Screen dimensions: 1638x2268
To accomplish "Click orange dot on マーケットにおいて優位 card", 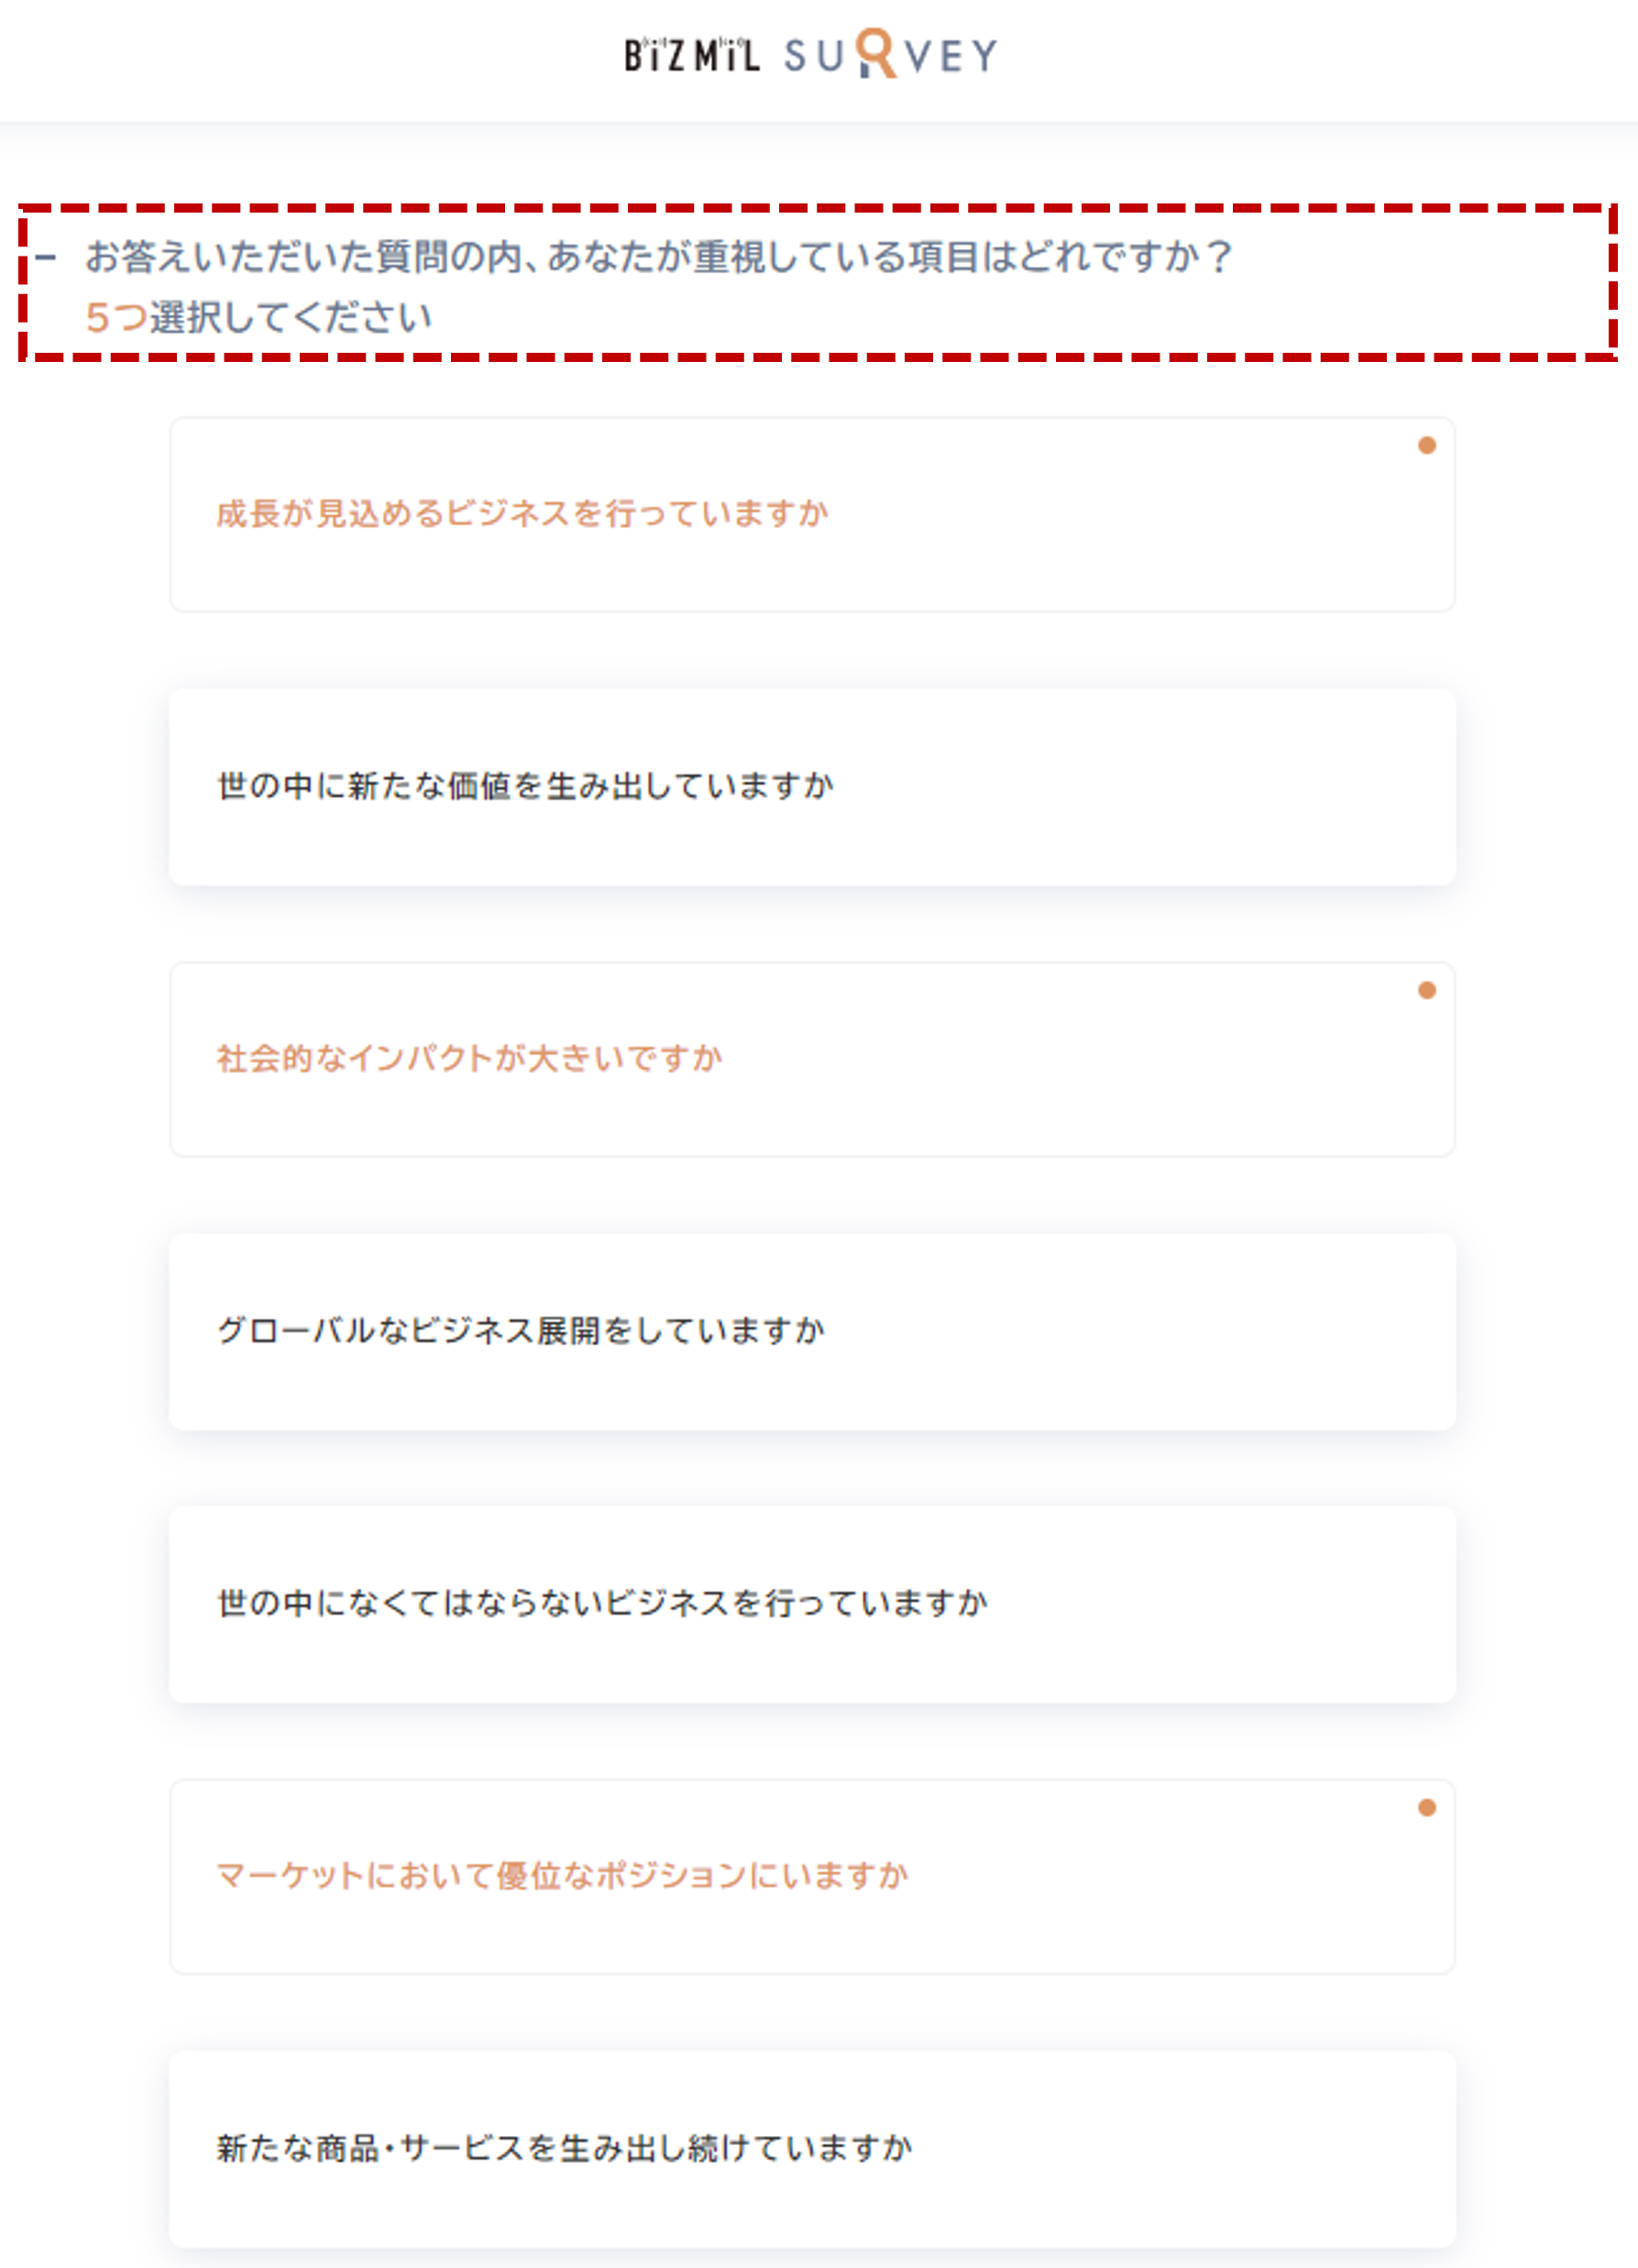I will tap(1426, 1807).
